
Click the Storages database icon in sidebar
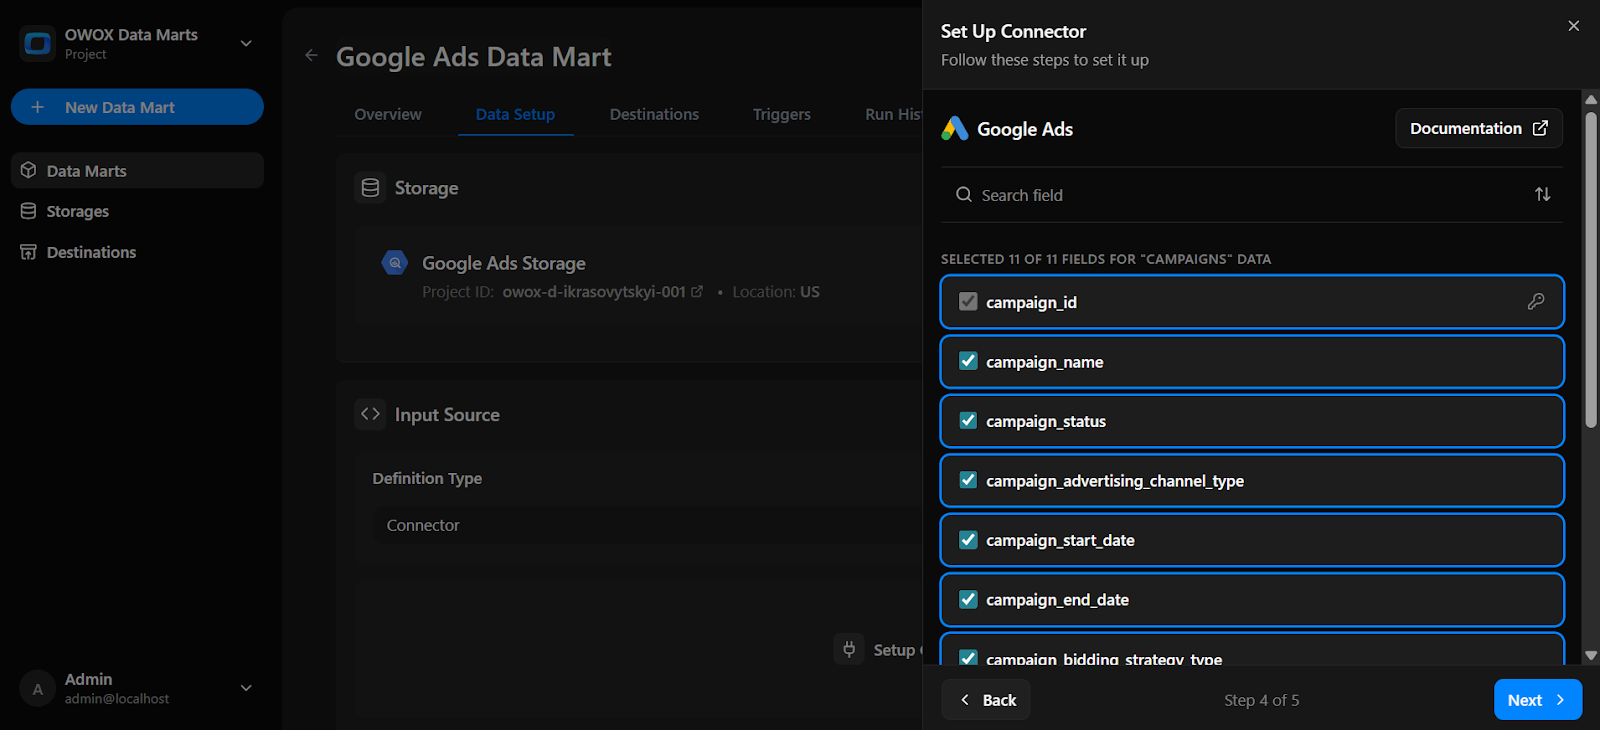pos(29,211)
